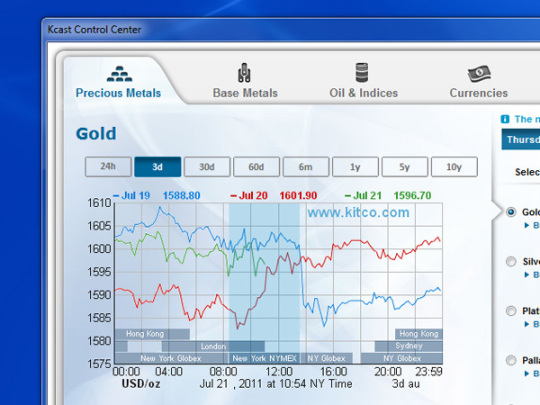Screen dimensions: 540x405
Task: Select the 1y chart range
Action: coord(355,167)
